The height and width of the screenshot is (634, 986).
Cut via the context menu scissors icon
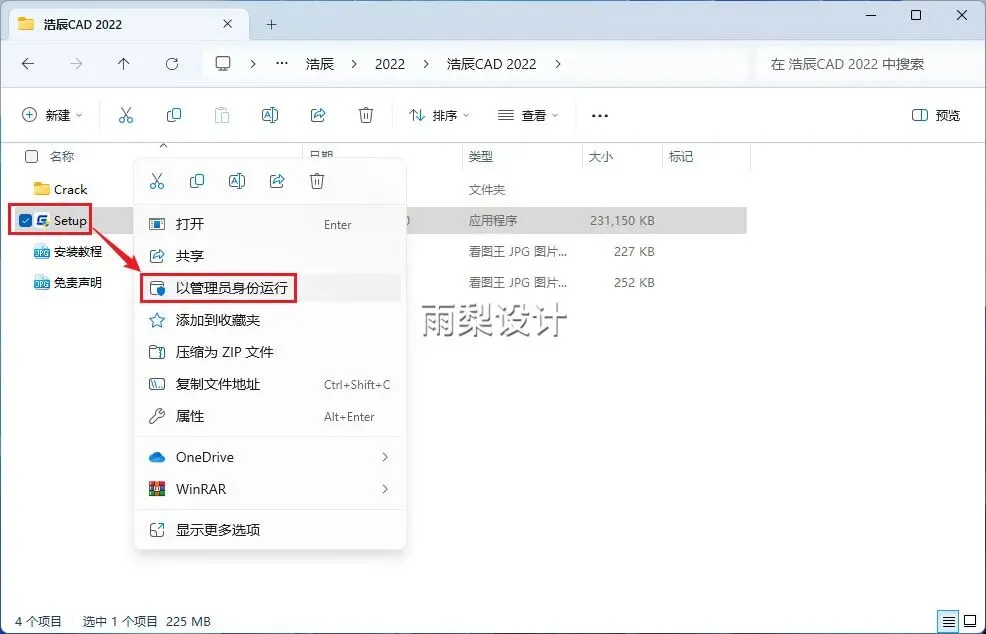(x=157, y=181)
